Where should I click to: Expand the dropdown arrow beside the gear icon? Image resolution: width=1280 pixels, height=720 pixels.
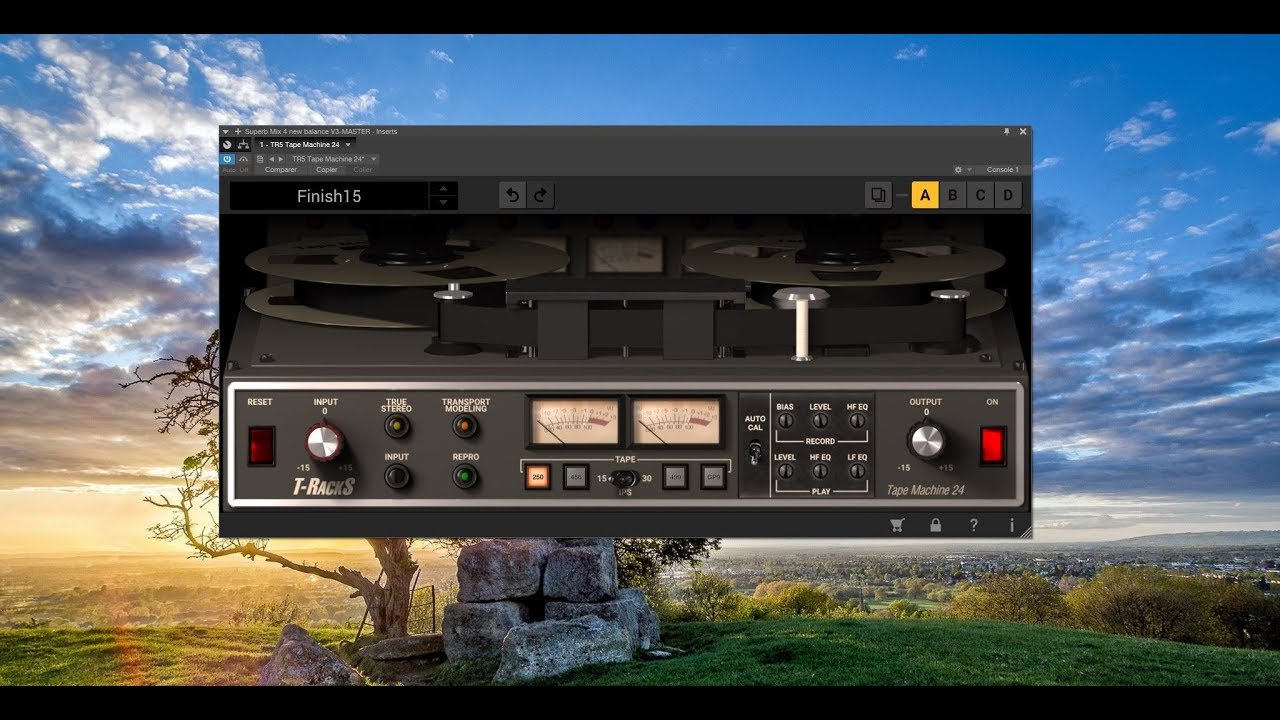coord(969,170)
